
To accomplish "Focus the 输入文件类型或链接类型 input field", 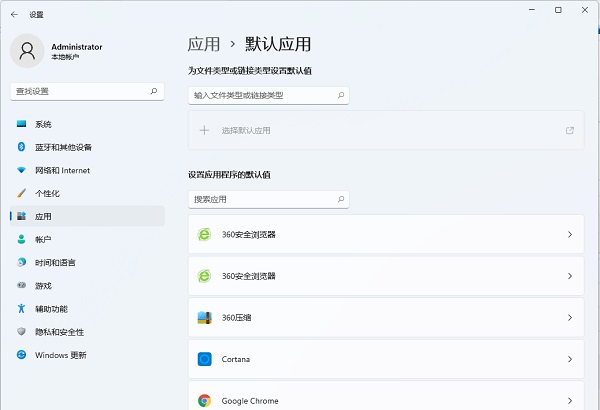I will pos(260,95).
